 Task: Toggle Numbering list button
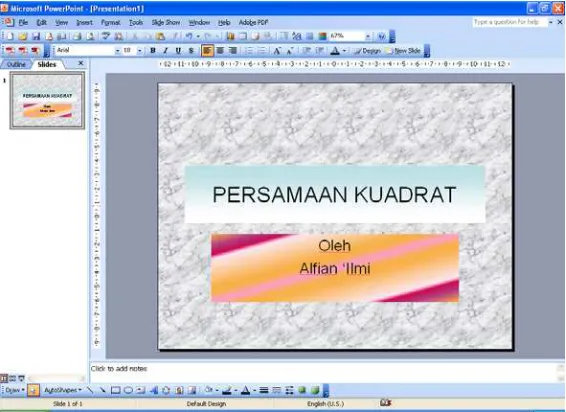click(x=249, y=51)
